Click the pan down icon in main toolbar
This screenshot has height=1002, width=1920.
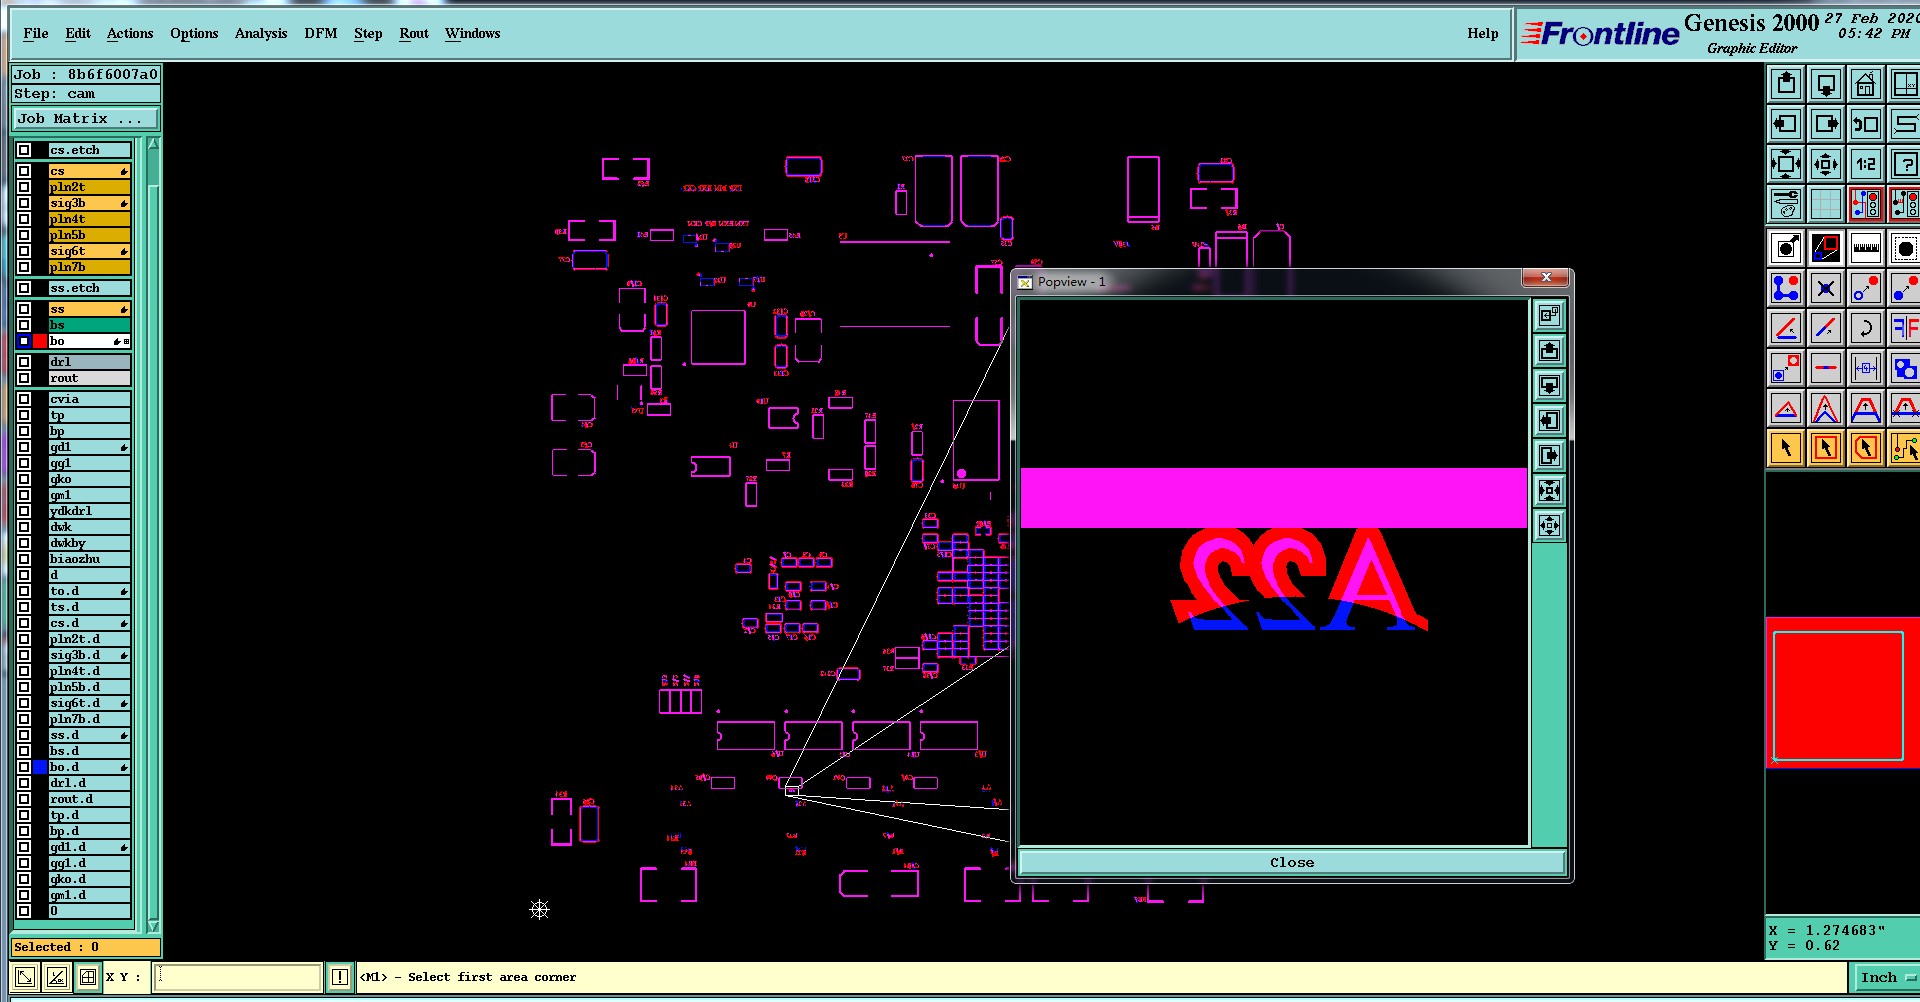coord(1826,85)
